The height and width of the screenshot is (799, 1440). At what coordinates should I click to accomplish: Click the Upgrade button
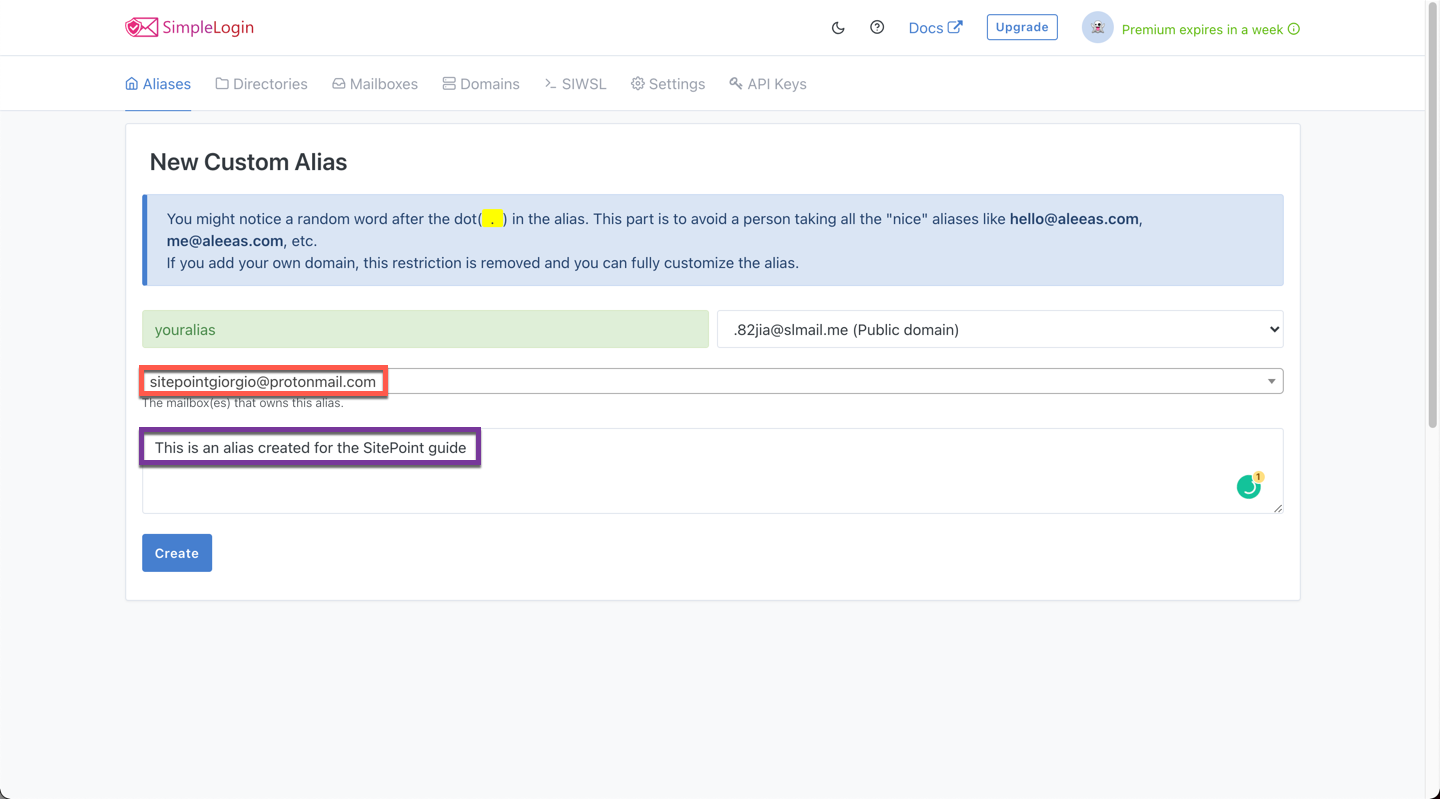click(1022, 27)
